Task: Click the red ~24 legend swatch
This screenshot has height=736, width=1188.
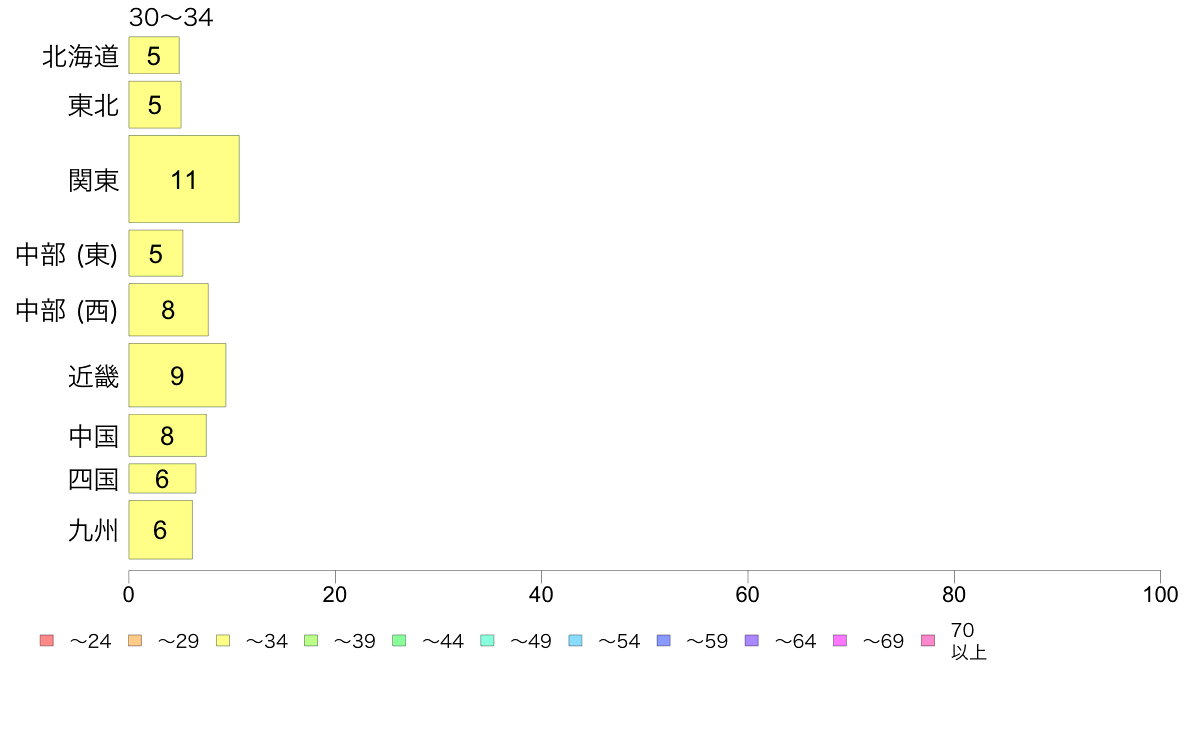Action: pos(47,640)
